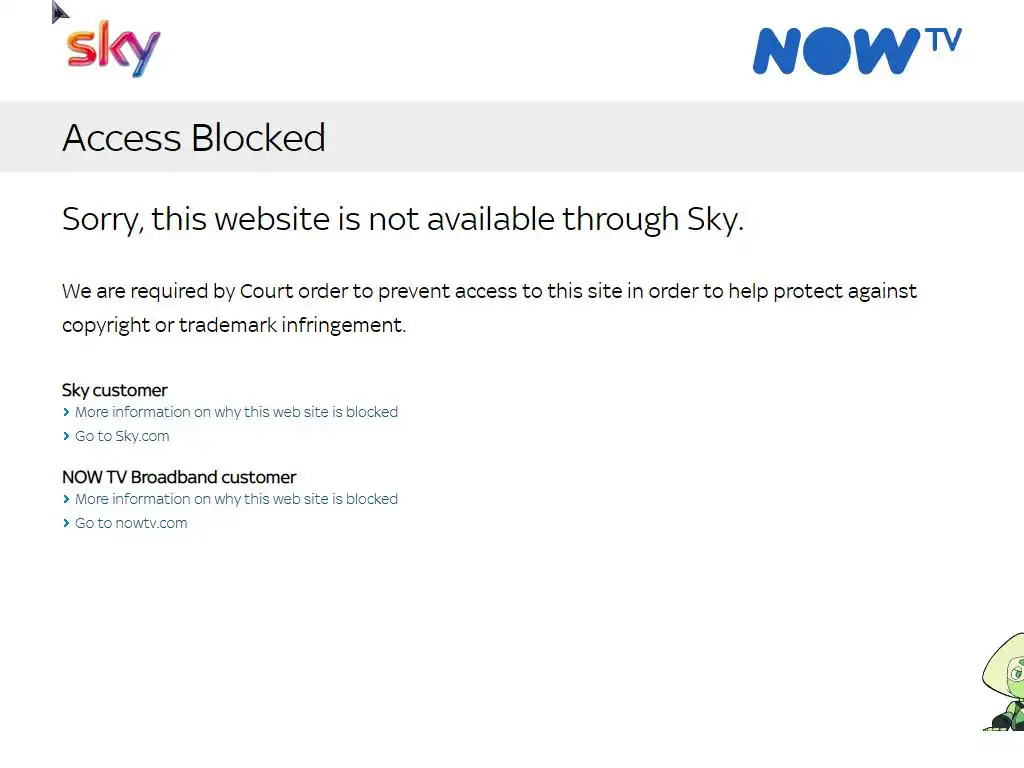Screen dimensions: 1024x768
Task: Open NOW TV's 'More information on why this web site is blocked' link
Action: pos(236,499)
